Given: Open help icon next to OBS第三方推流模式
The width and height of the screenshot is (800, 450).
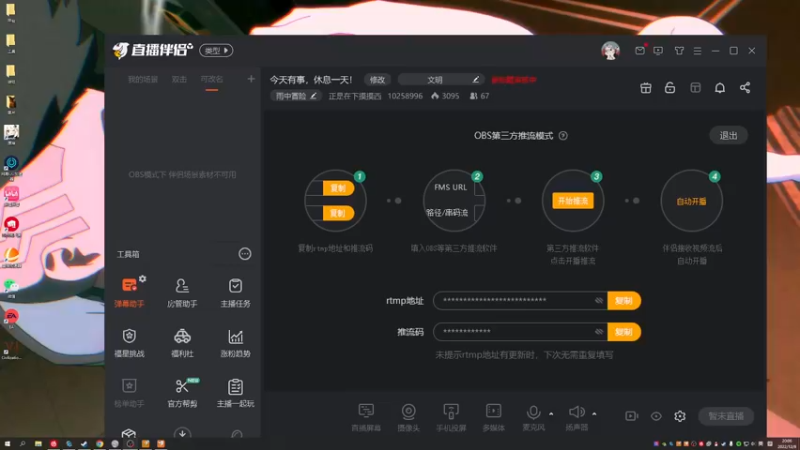Looking at the screenshot, I should [x=563, y=136].
